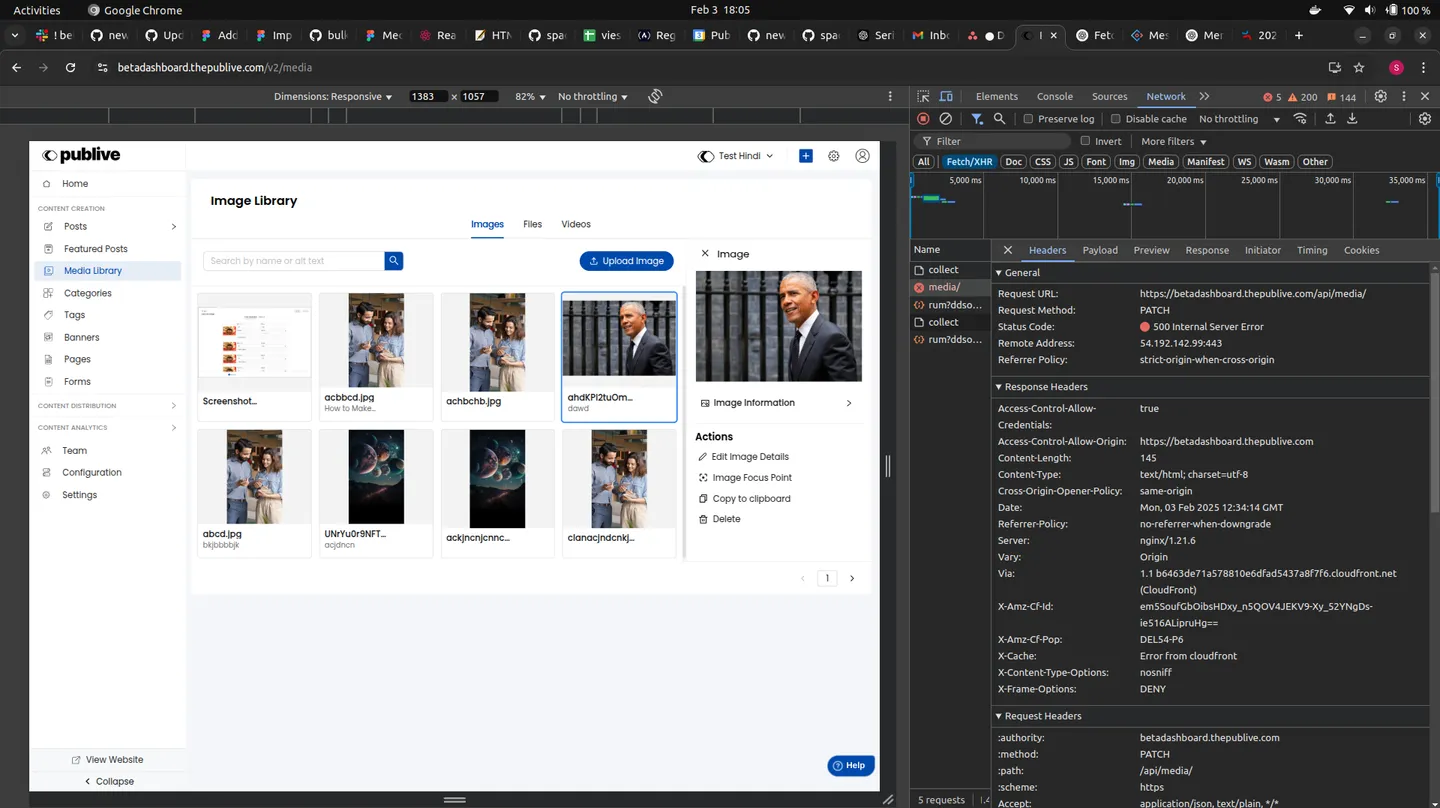Viewport: 1440px width, 808px height.
Task: Open Publive header settings gear
Action: pyautogui.click(x=834, y=156)
